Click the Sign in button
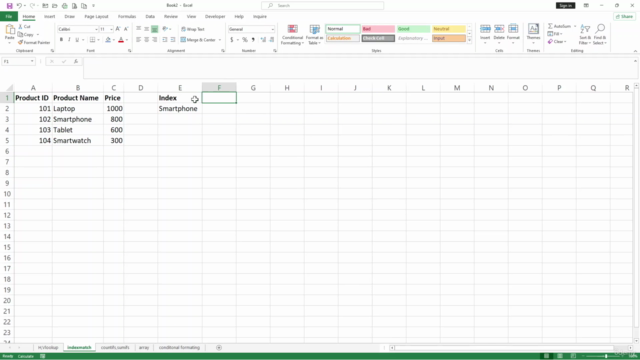Screen dimensions: 640x360 565,6
